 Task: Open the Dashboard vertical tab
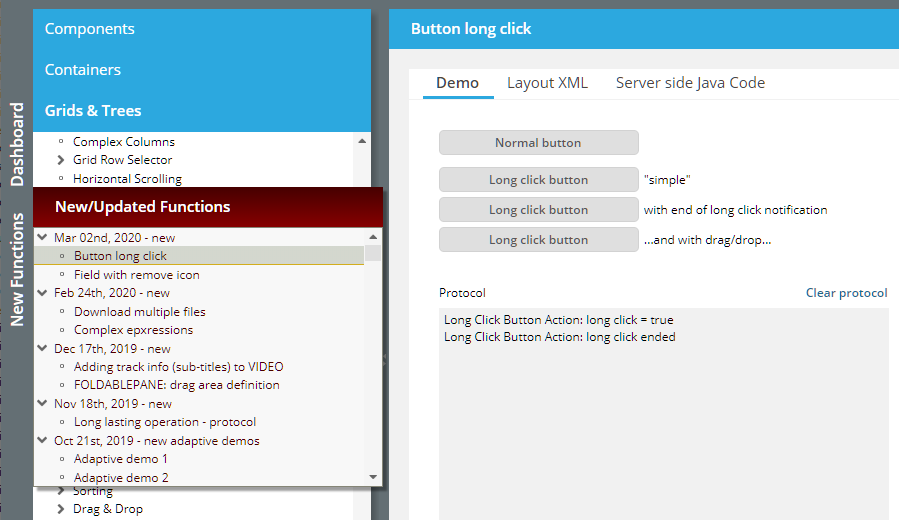pyautogui.click(x=17, y=144)
